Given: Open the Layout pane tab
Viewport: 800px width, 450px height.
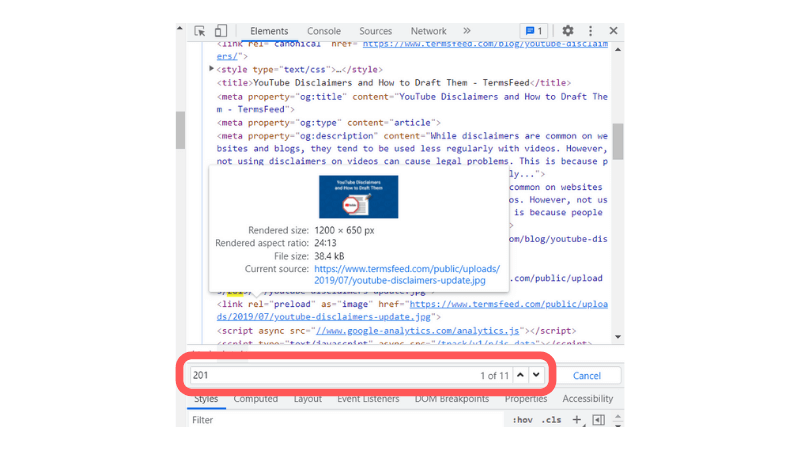Looking at the screenshot, I should 308,399.
